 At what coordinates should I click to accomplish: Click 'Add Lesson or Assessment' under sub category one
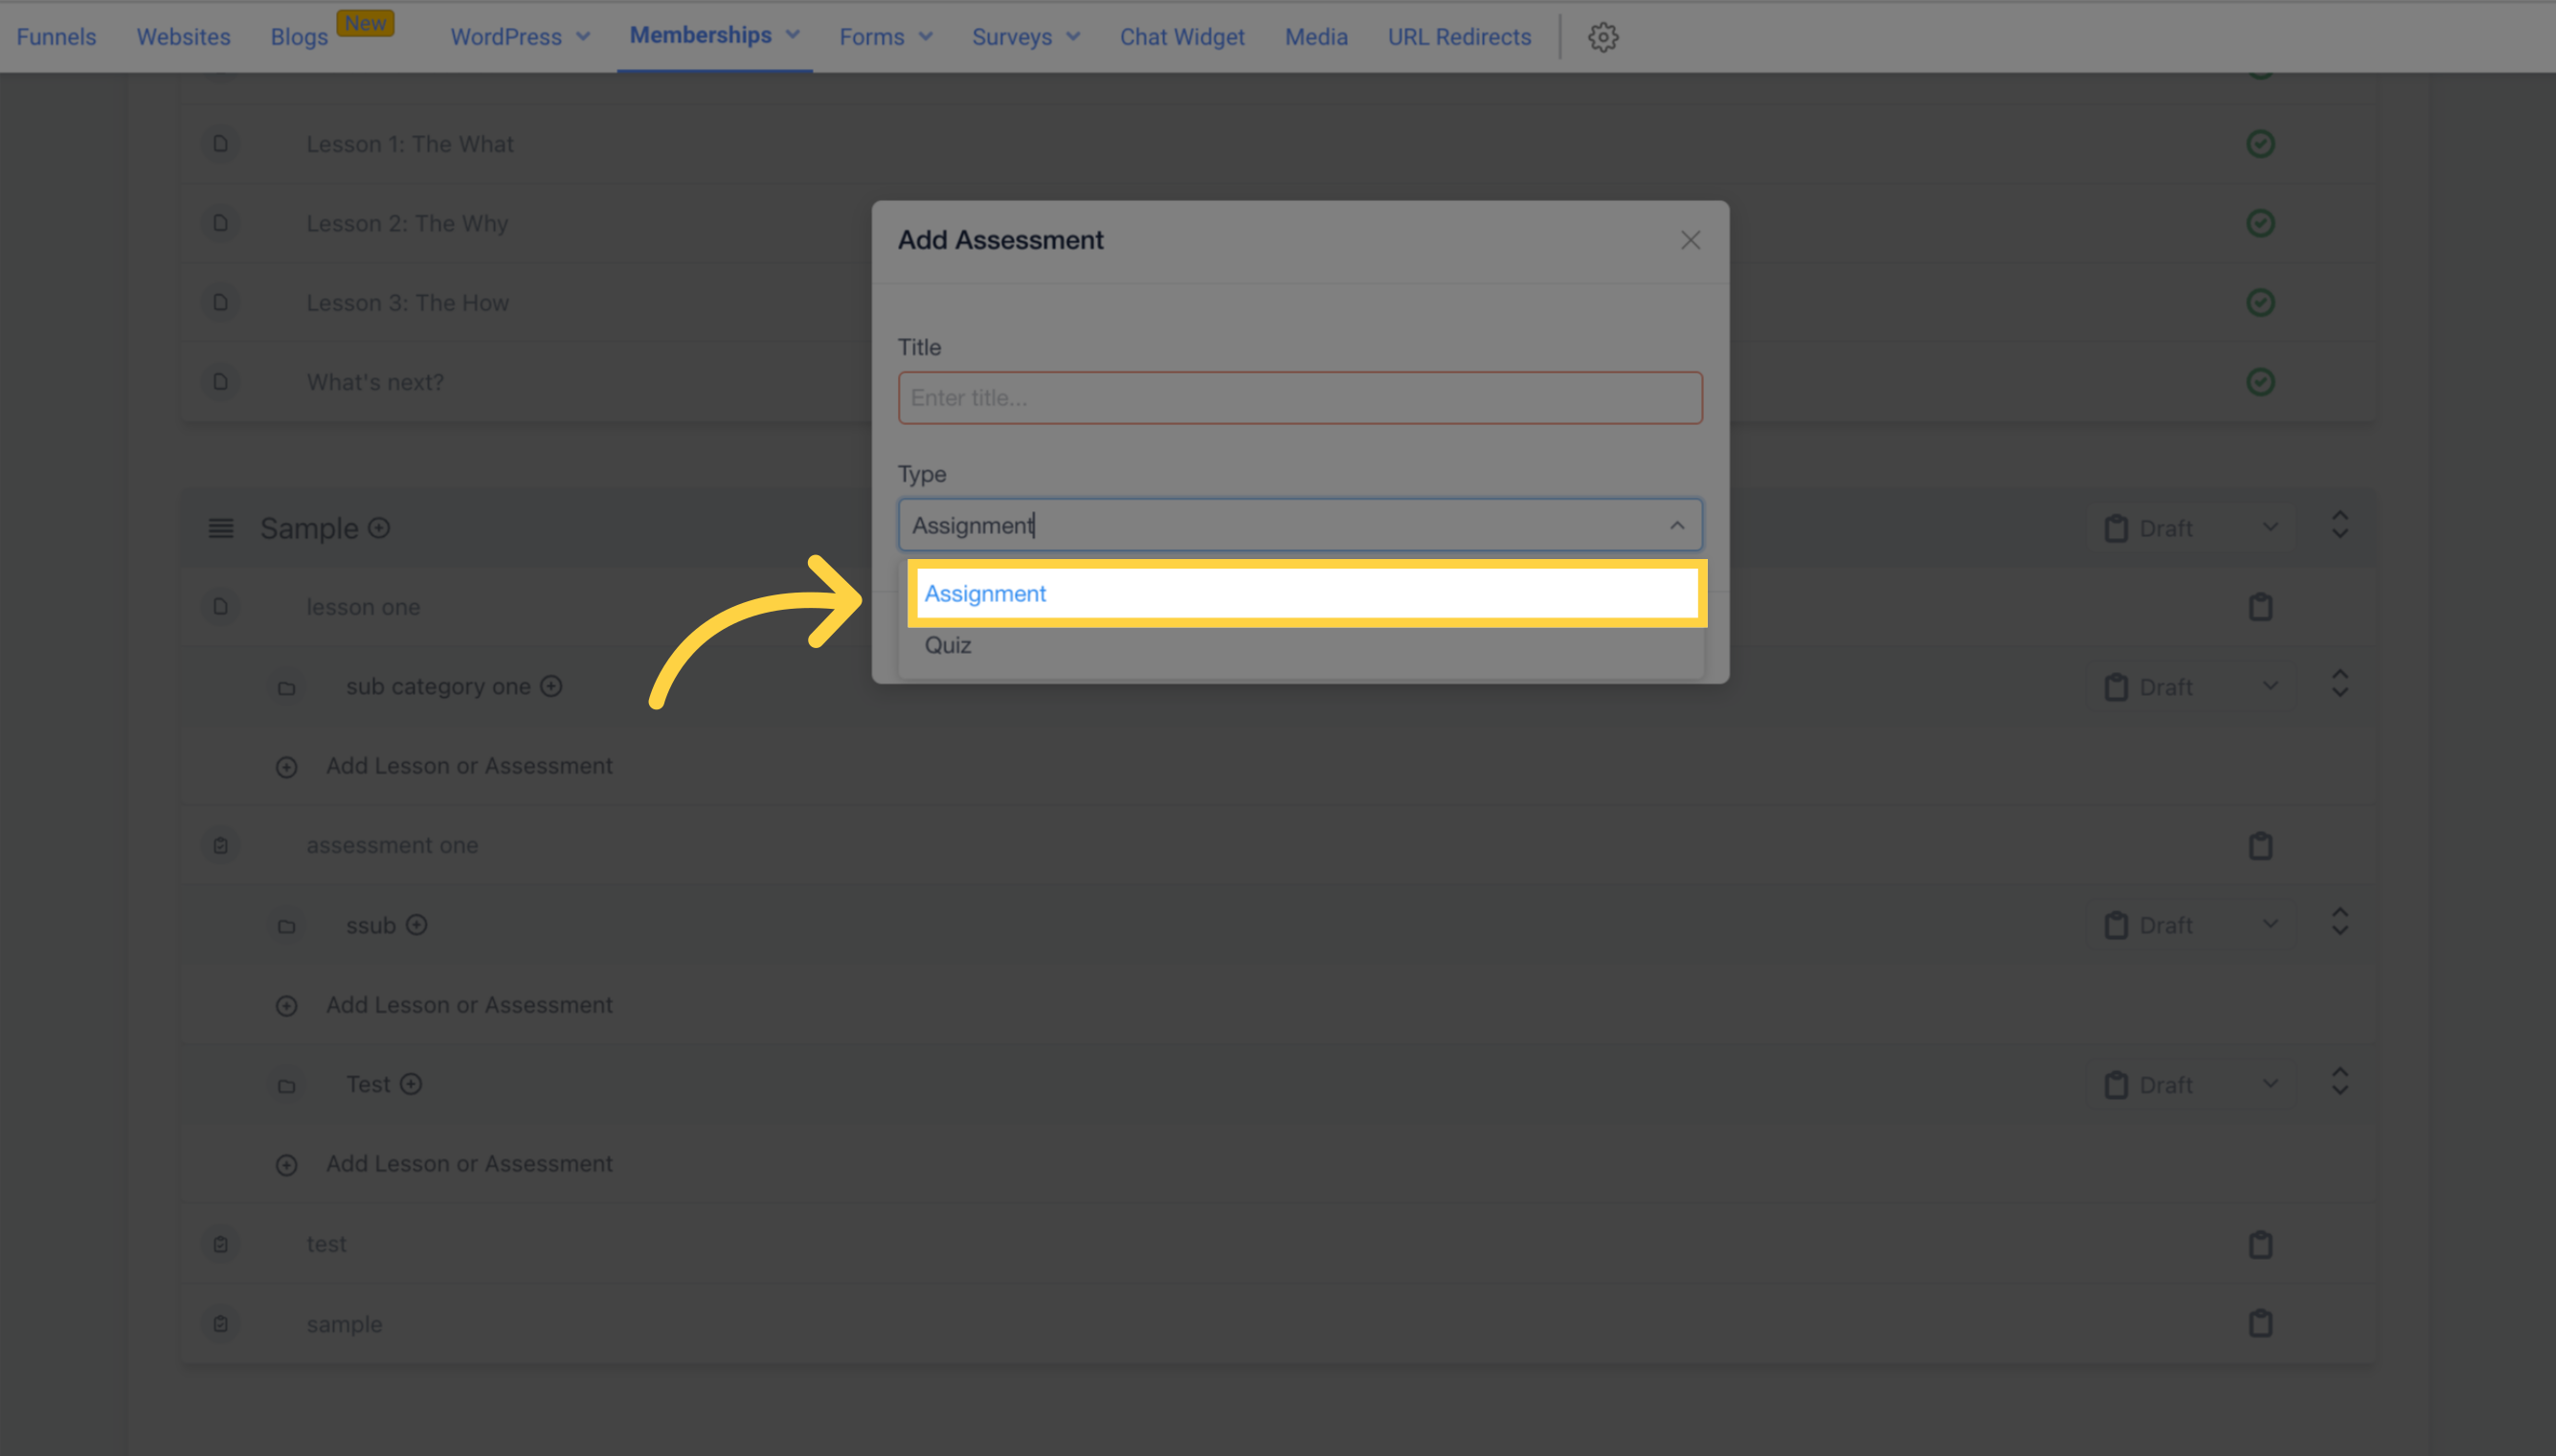click(469, 764)
